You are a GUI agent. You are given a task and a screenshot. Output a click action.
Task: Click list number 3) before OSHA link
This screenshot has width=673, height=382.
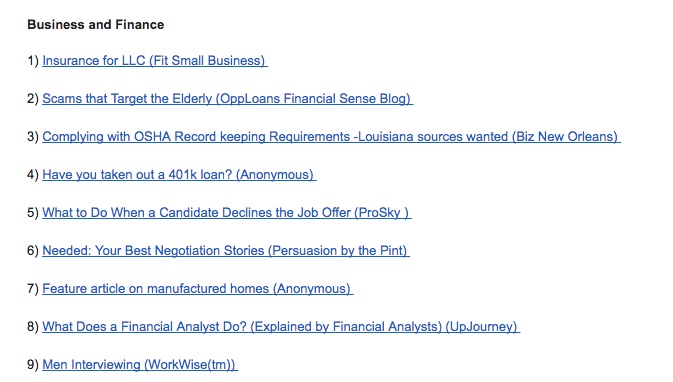click(x=33, y=137)
